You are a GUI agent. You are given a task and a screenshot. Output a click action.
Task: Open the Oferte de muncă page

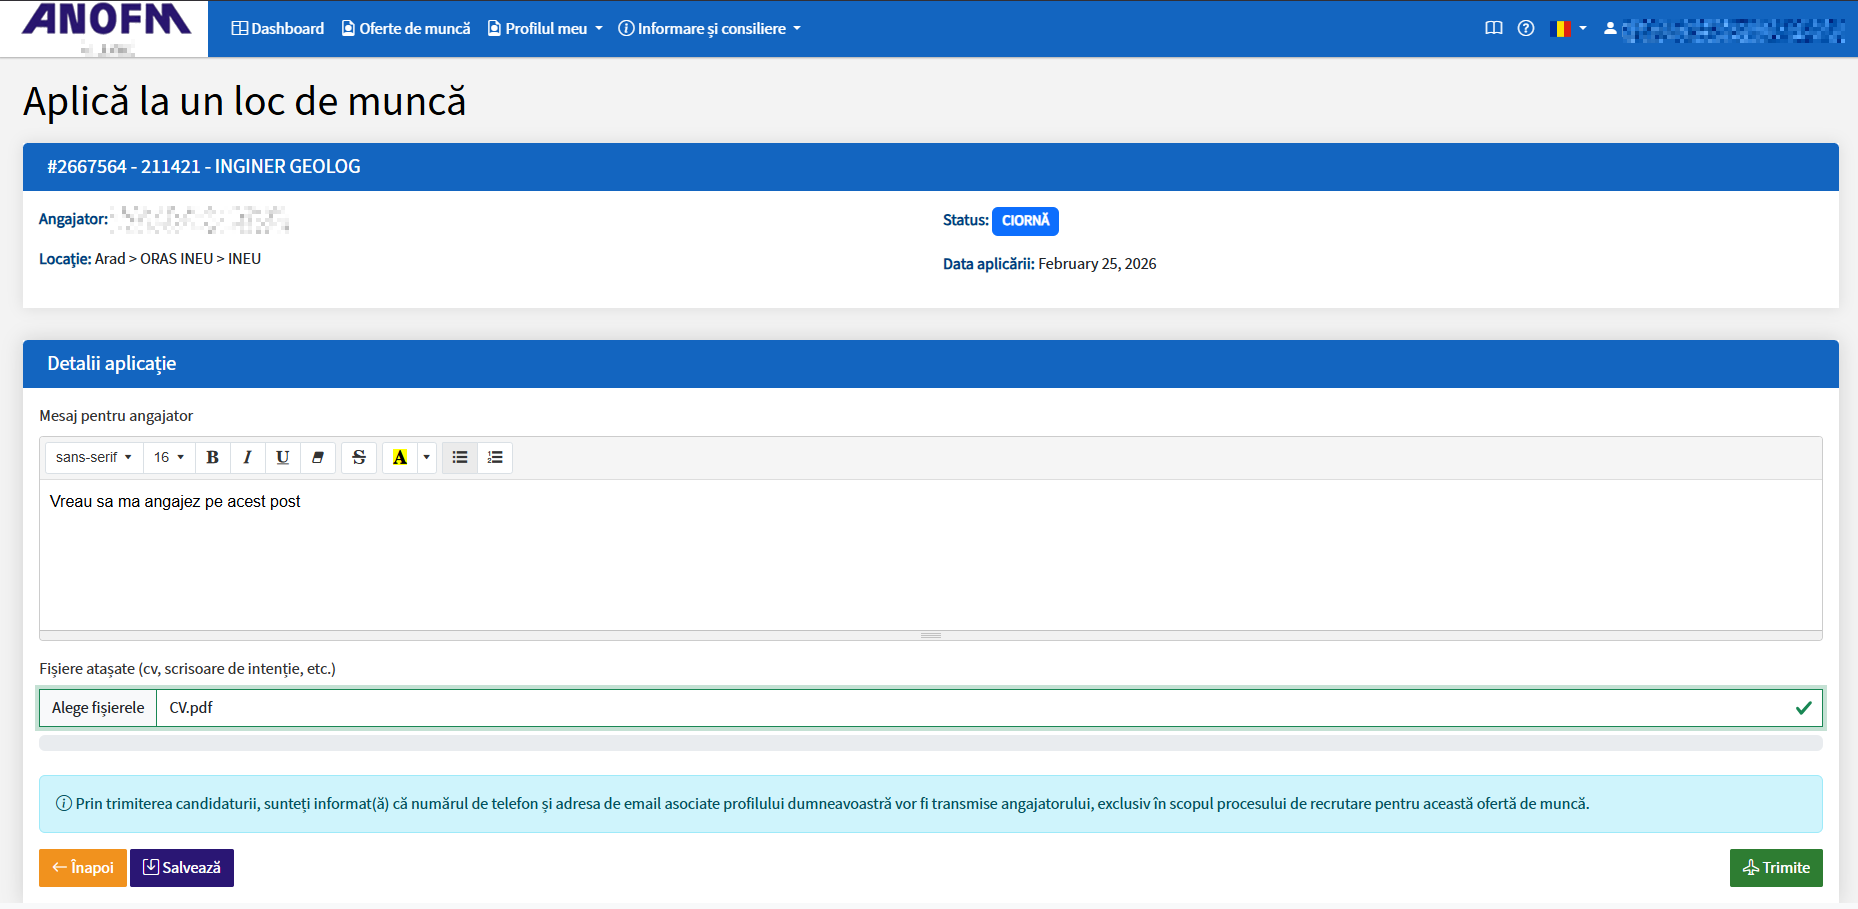[x=406, y=28]
